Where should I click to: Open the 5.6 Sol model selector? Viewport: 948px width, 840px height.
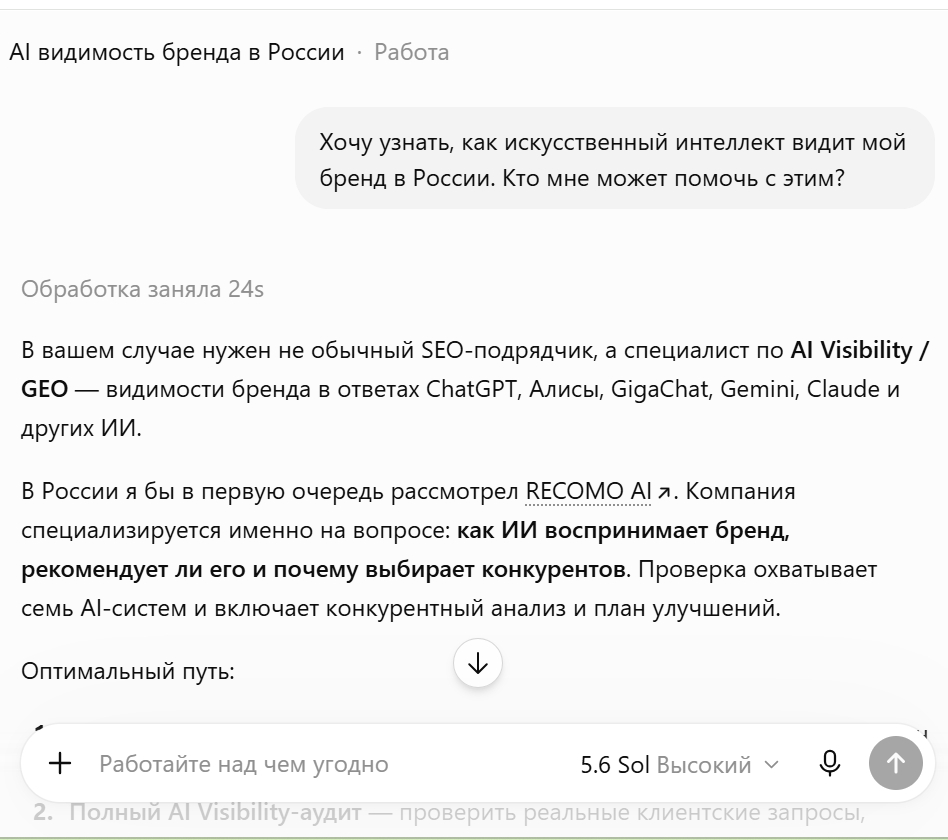[679, 764]
